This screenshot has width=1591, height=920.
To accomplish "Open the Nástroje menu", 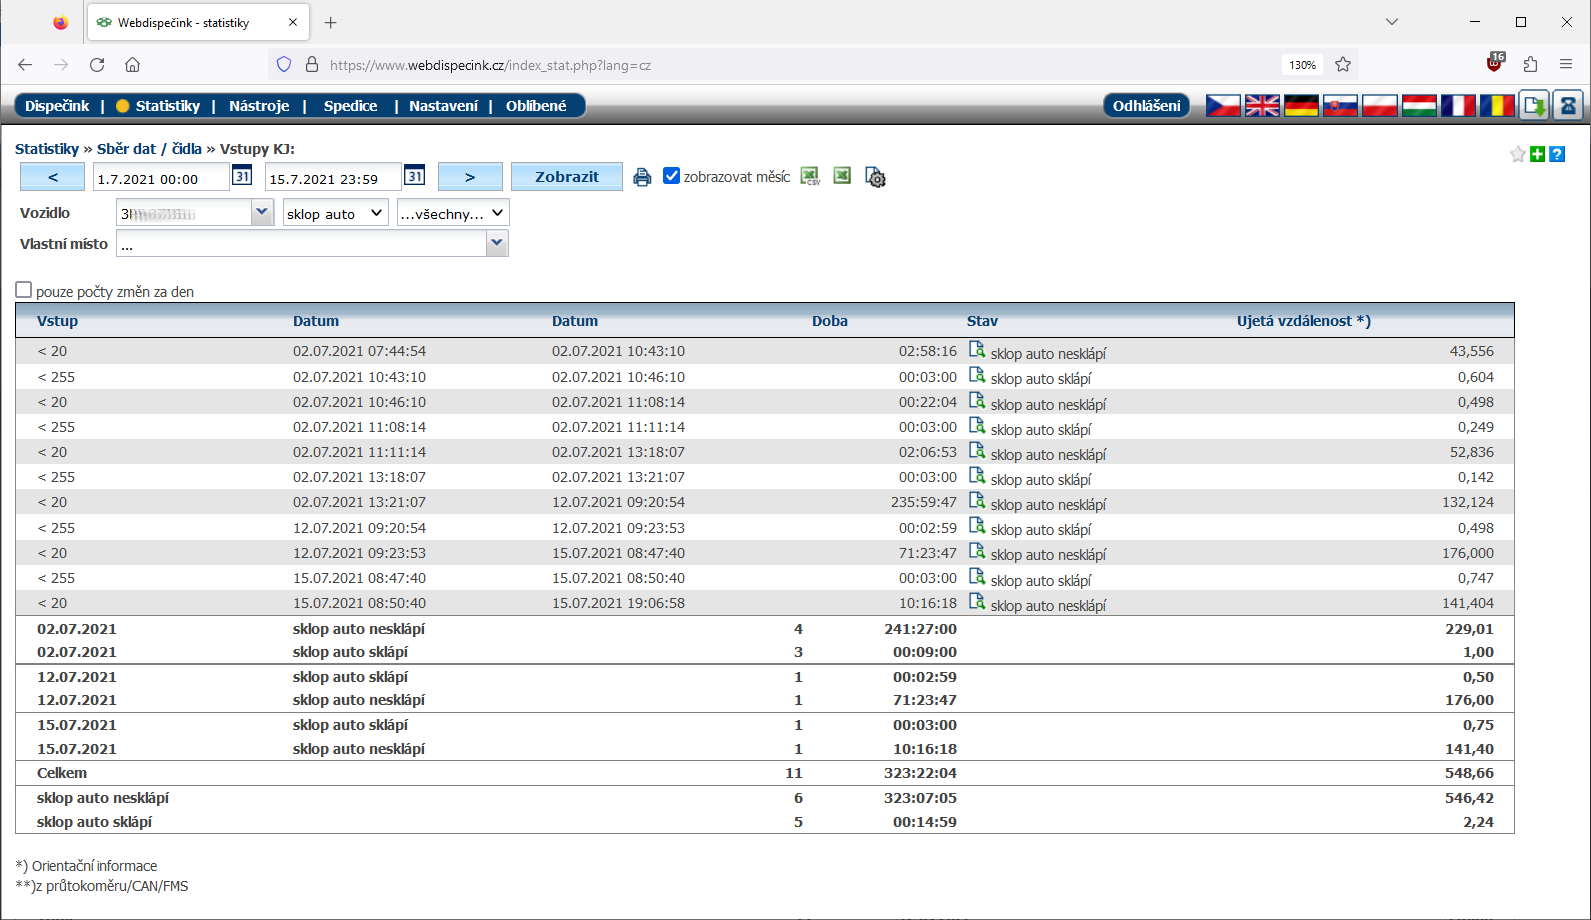I will (x=259, y=106).
